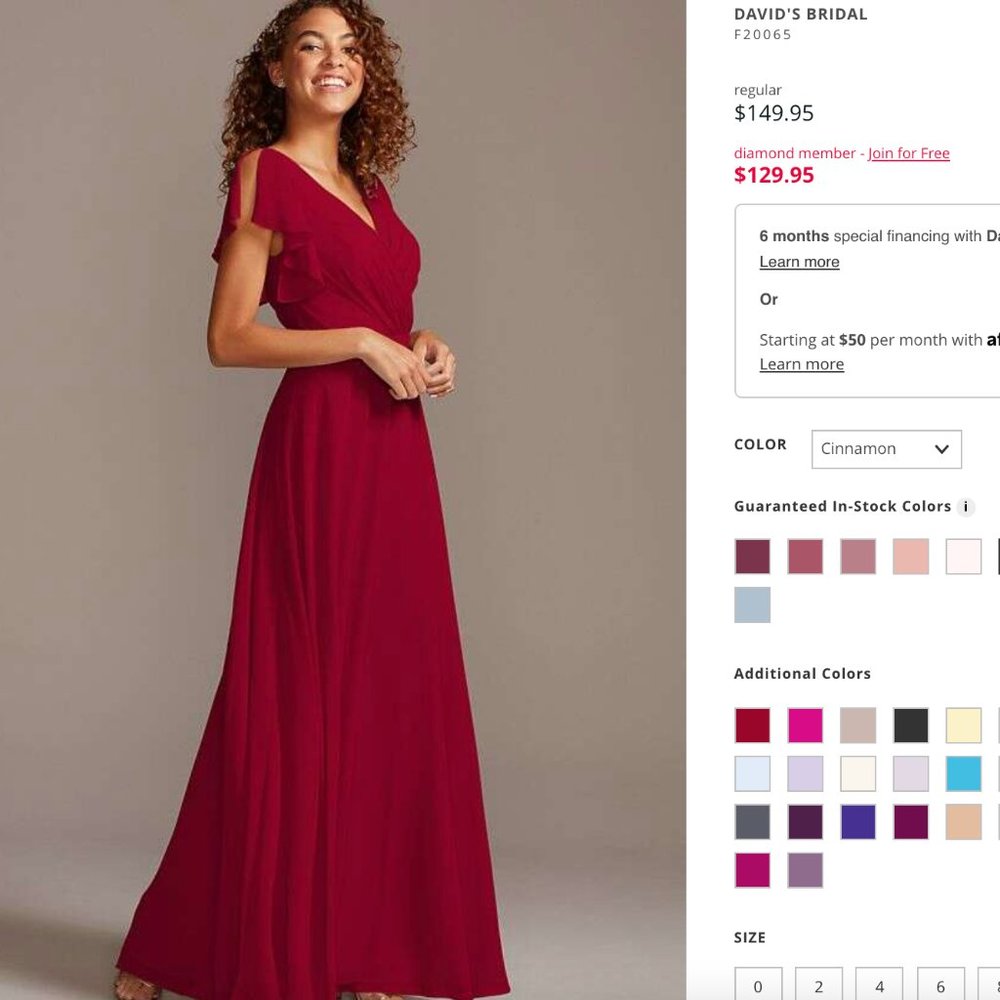Screen dimensions: 1000x1000
Task: Select size 0 for the dress
Action: click(757, 985)
